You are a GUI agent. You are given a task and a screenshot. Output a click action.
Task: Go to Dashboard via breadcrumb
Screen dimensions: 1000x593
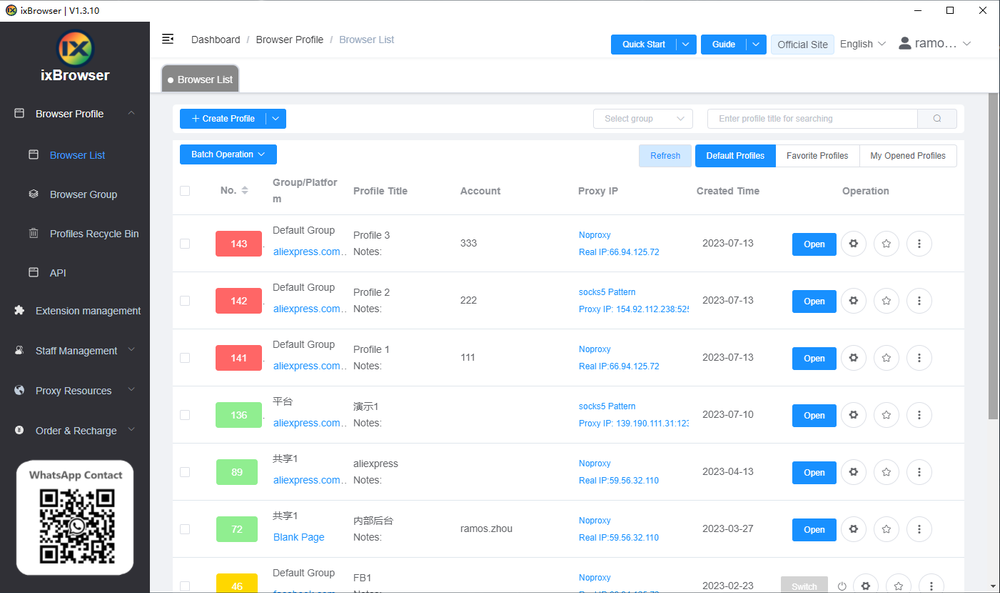coord(216,40)
